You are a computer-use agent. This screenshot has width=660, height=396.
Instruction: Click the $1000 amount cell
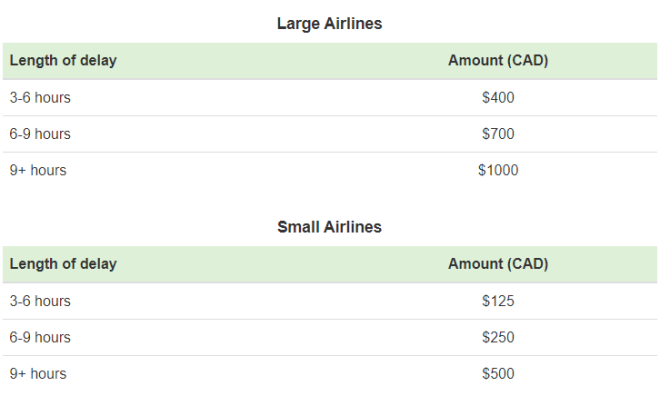(498, 170)
